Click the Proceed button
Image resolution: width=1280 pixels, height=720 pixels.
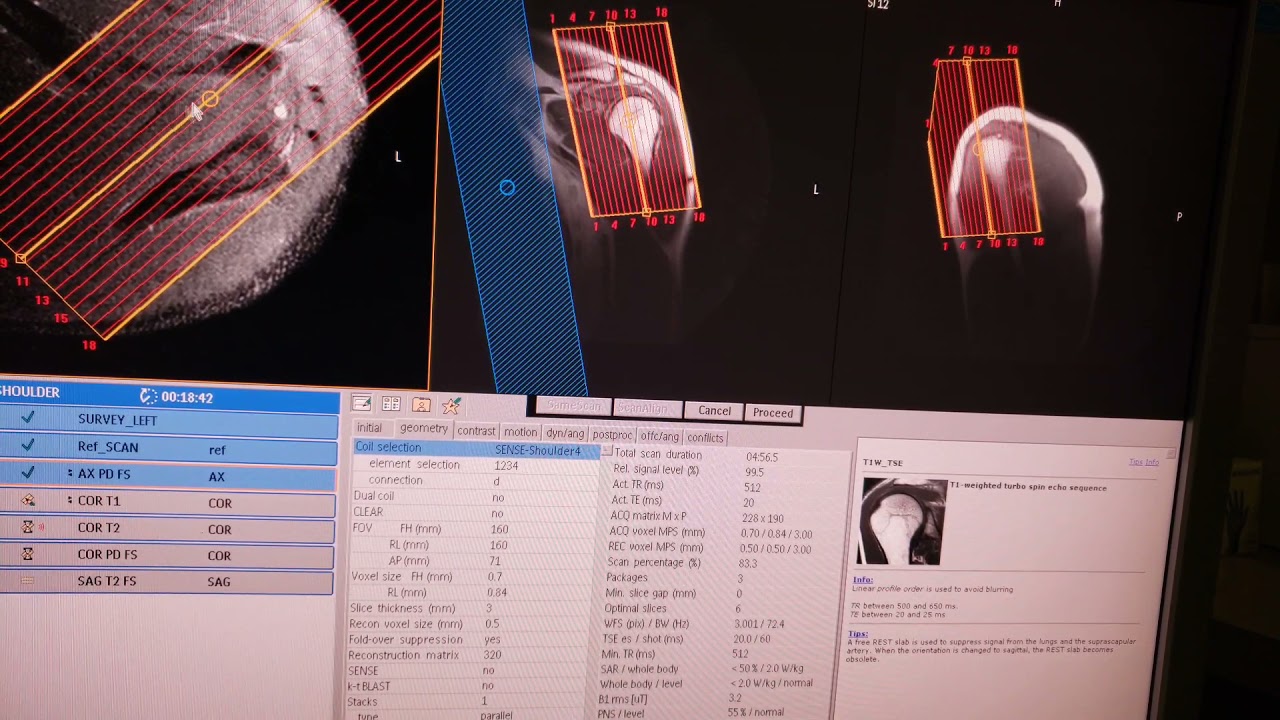773,412
